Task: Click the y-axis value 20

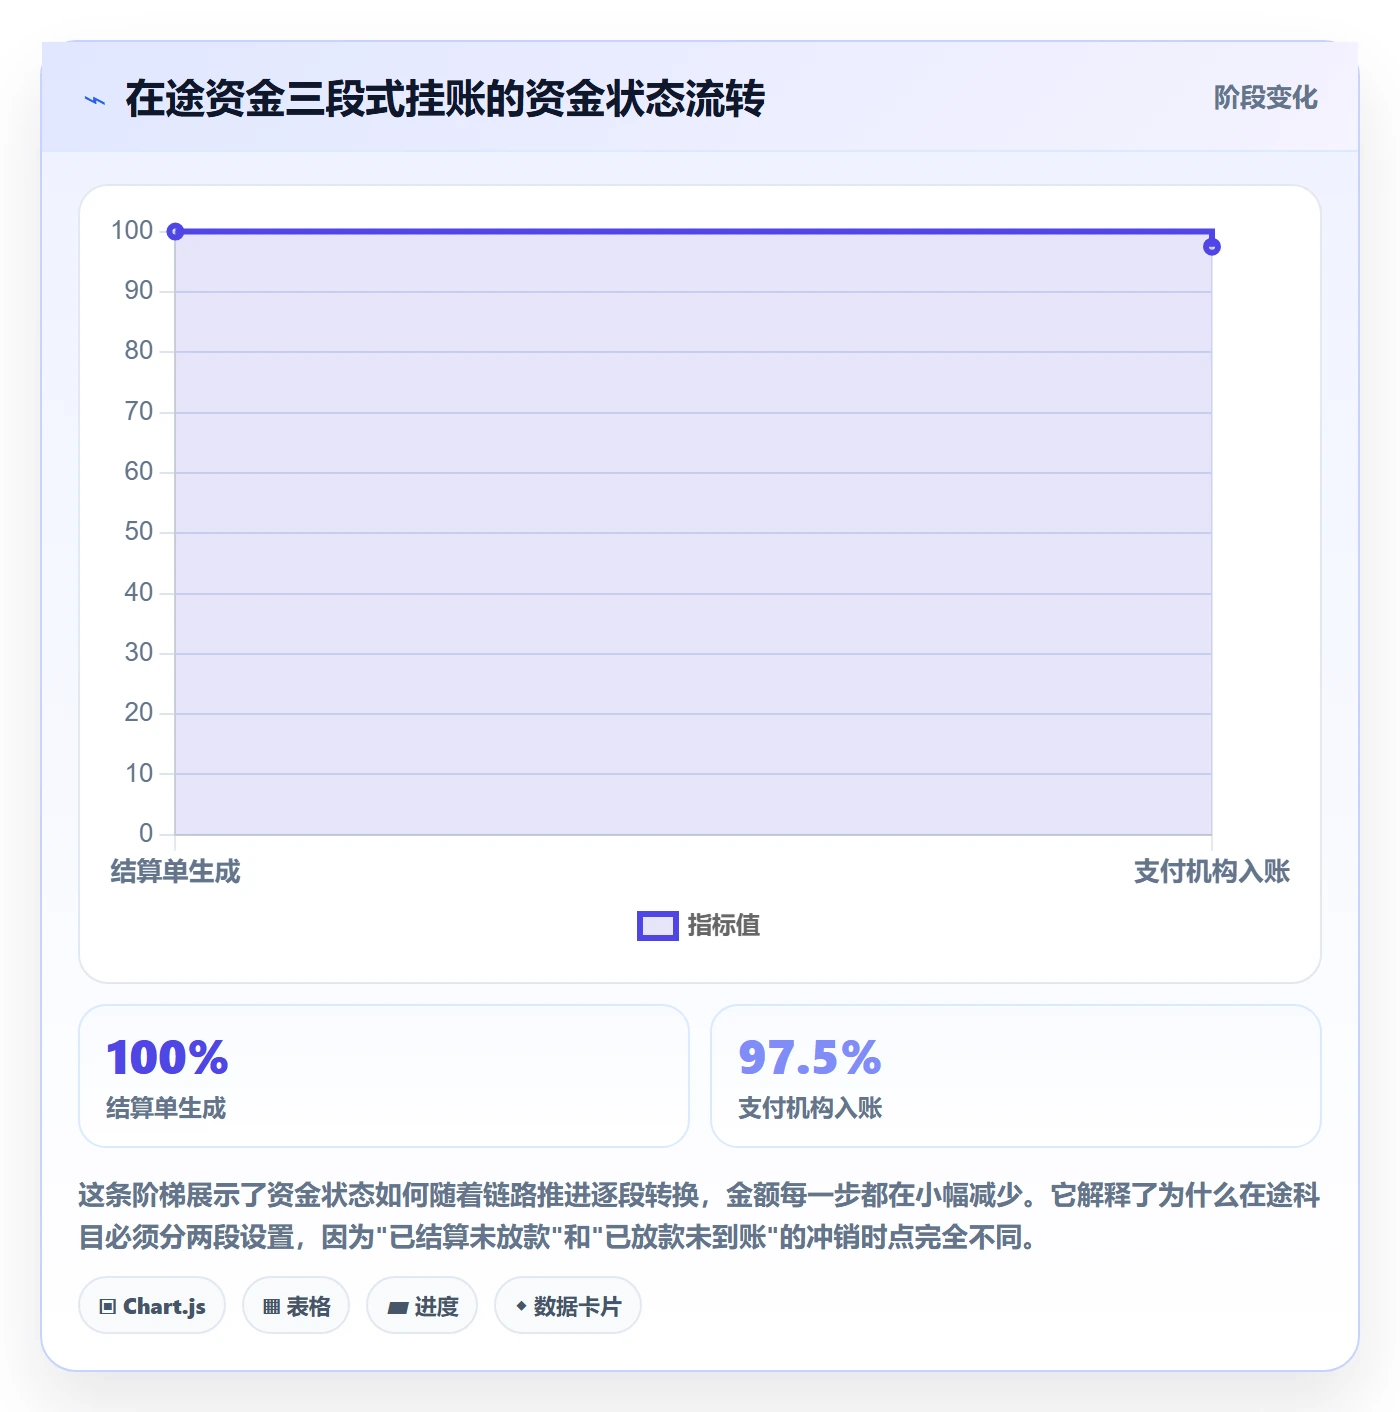Action: [x=139, y=713]
